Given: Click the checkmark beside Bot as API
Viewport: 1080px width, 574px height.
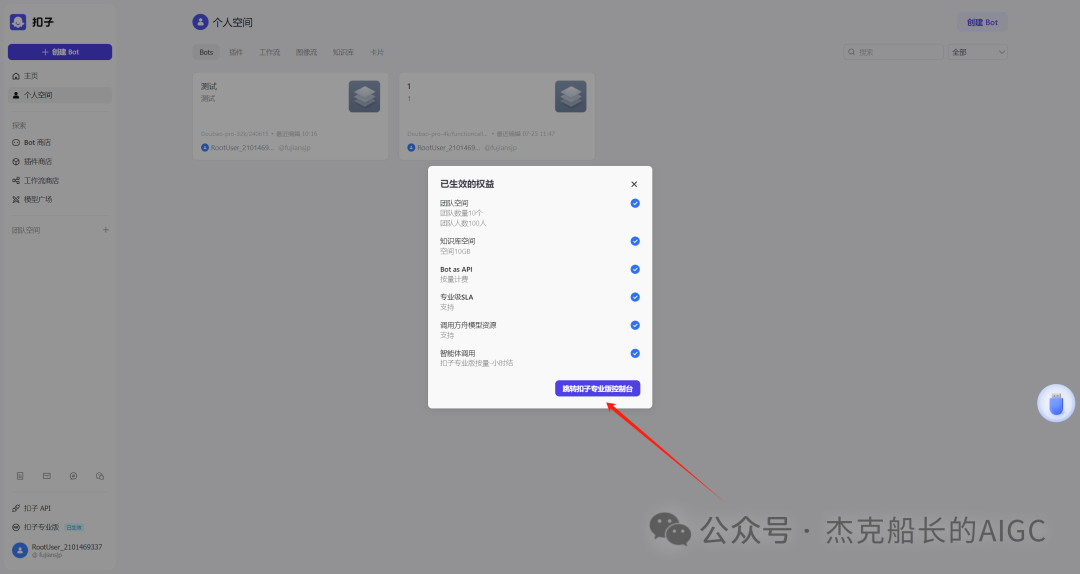Looking at the screenshot, I should tap(635, 269).
